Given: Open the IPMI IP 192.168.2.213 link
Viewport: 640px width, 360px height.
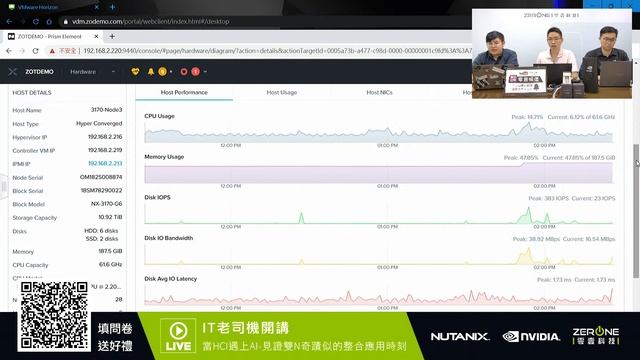Looking at the screenshot, I should [105, 163].
